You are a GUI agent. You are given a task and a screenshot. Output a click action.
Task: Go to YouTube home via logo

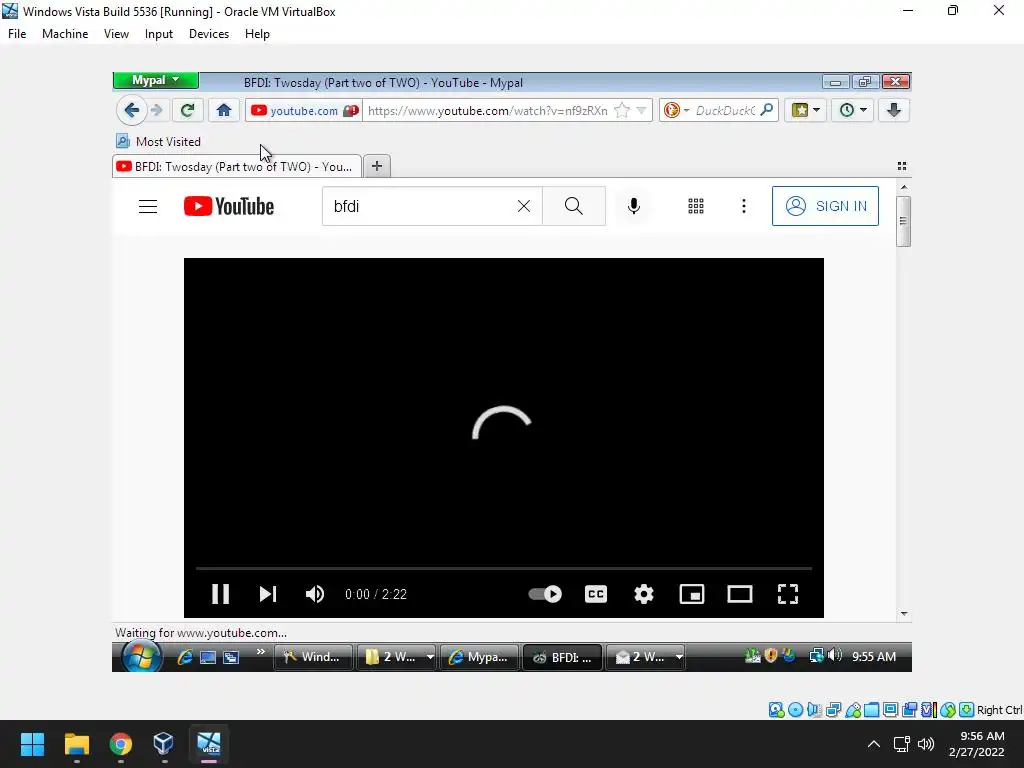(x=229, y=206)
